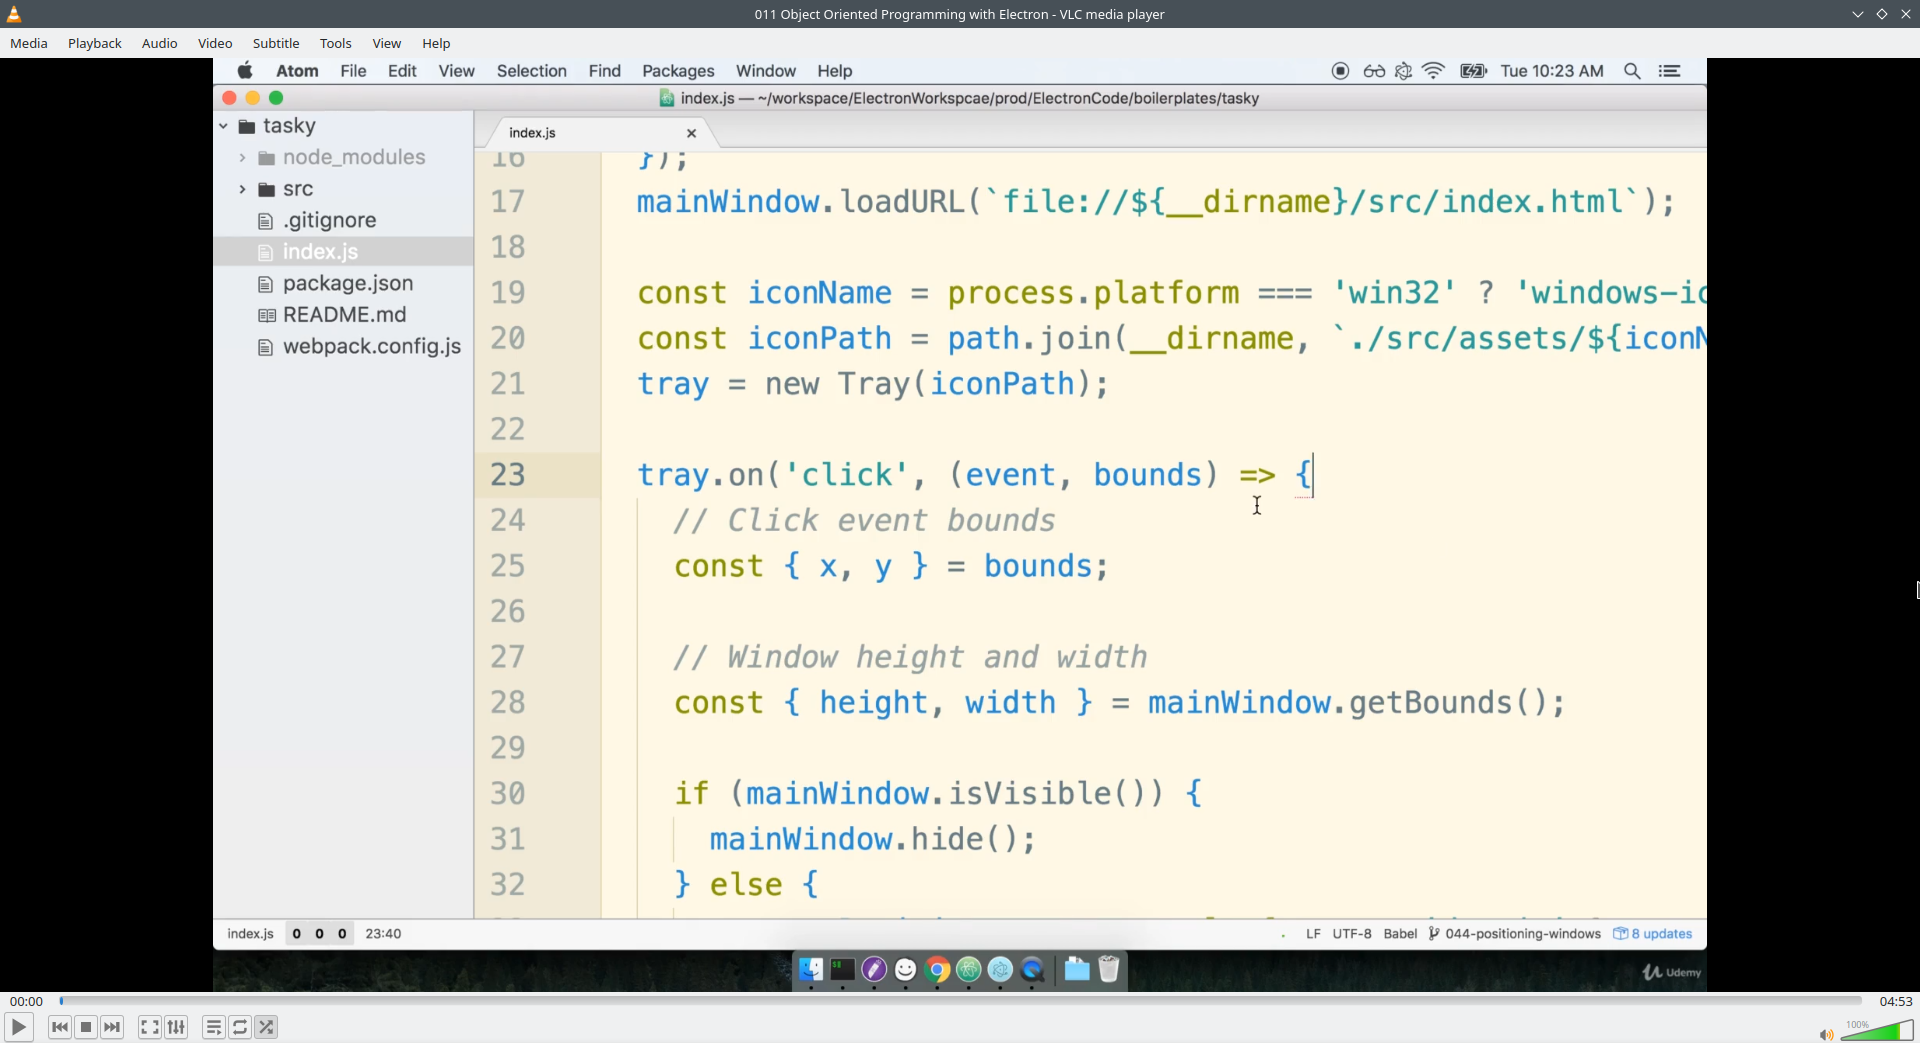This screenshot has width=1920, height=1043.
Task: Click the battery charging icon
Action: coord(1474,71)
